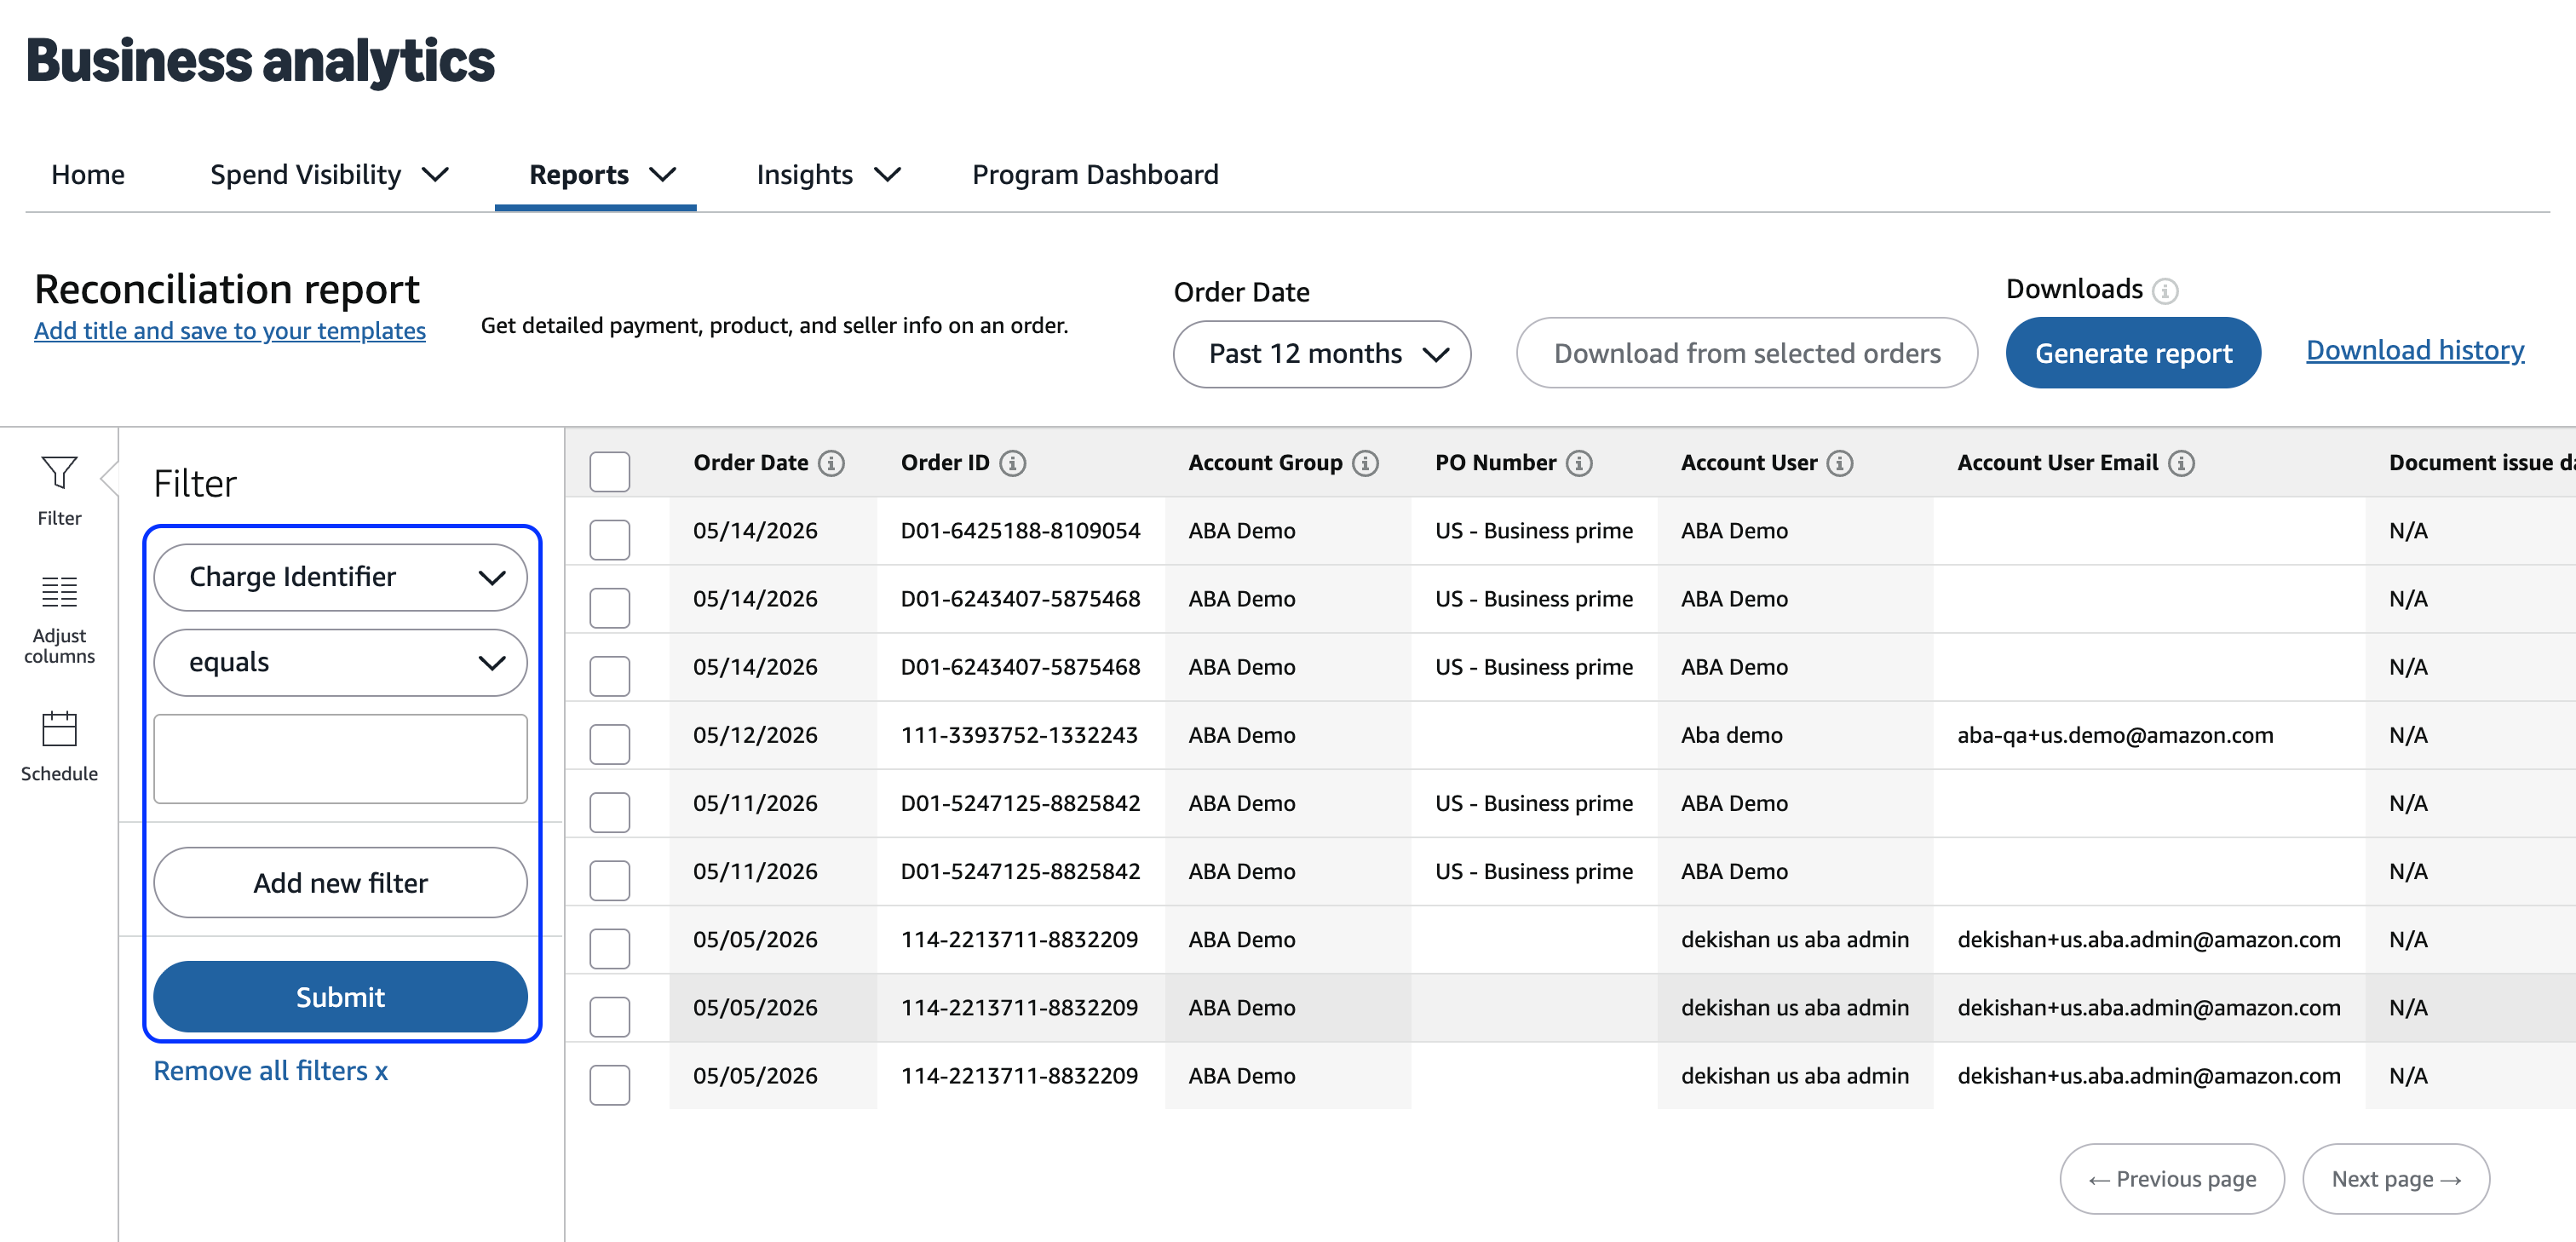2576x1242 pixels.
Task: Show info for Account User Email column
Action: pyautogui.click(x=2182, y=463)
